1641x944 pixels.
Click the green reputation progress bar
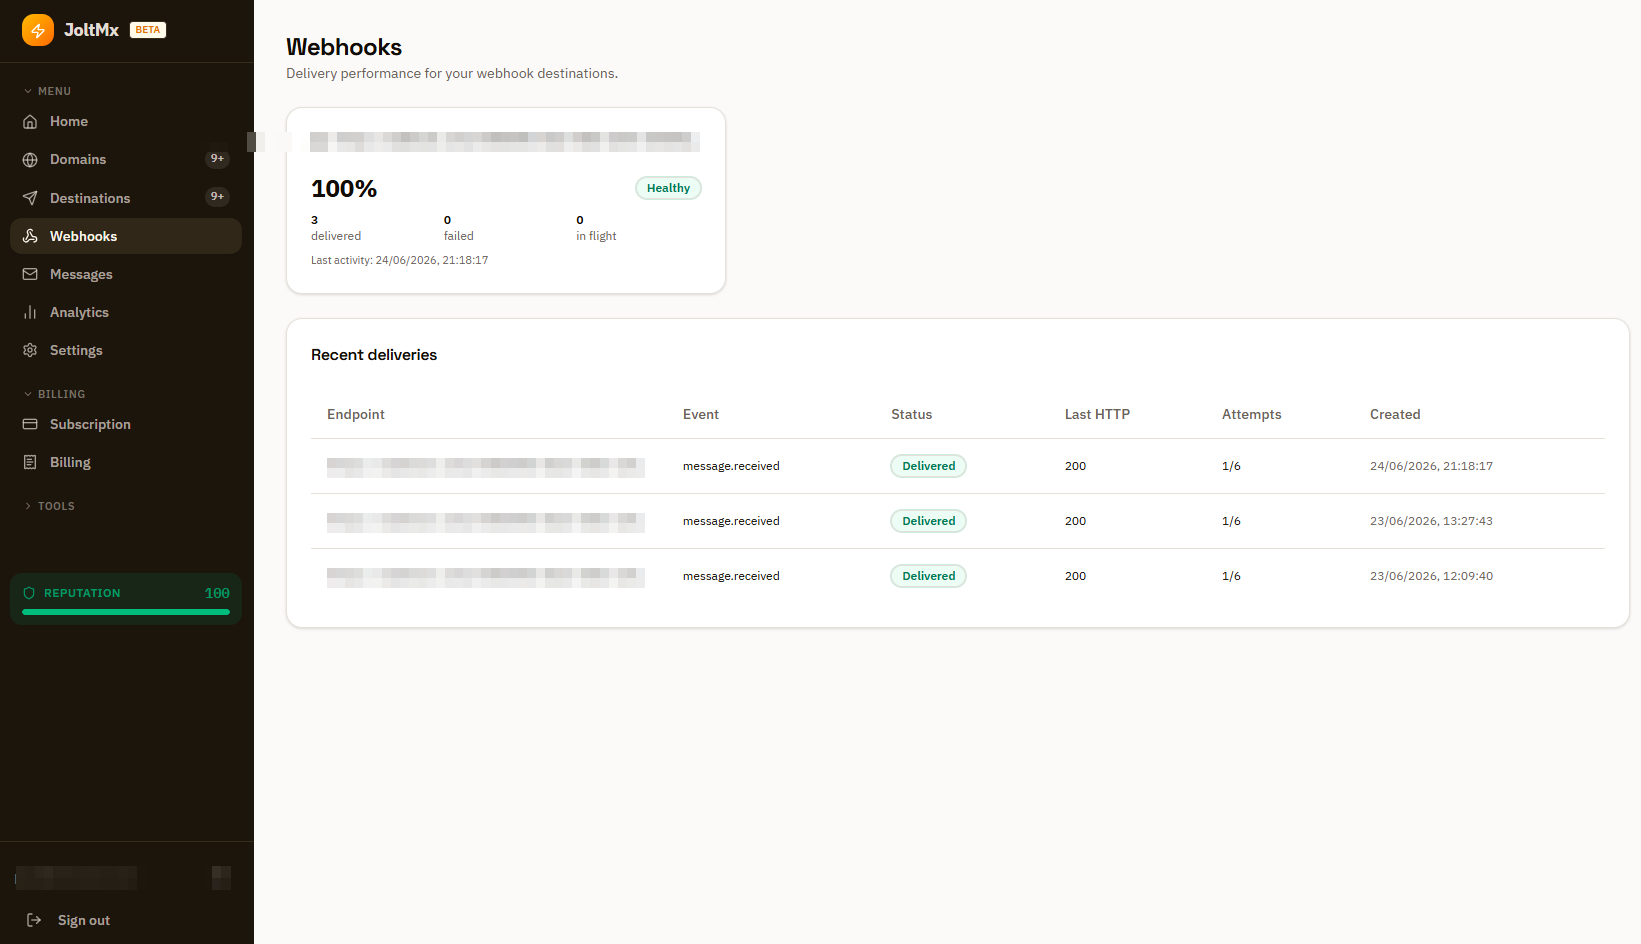pos(126,612)
